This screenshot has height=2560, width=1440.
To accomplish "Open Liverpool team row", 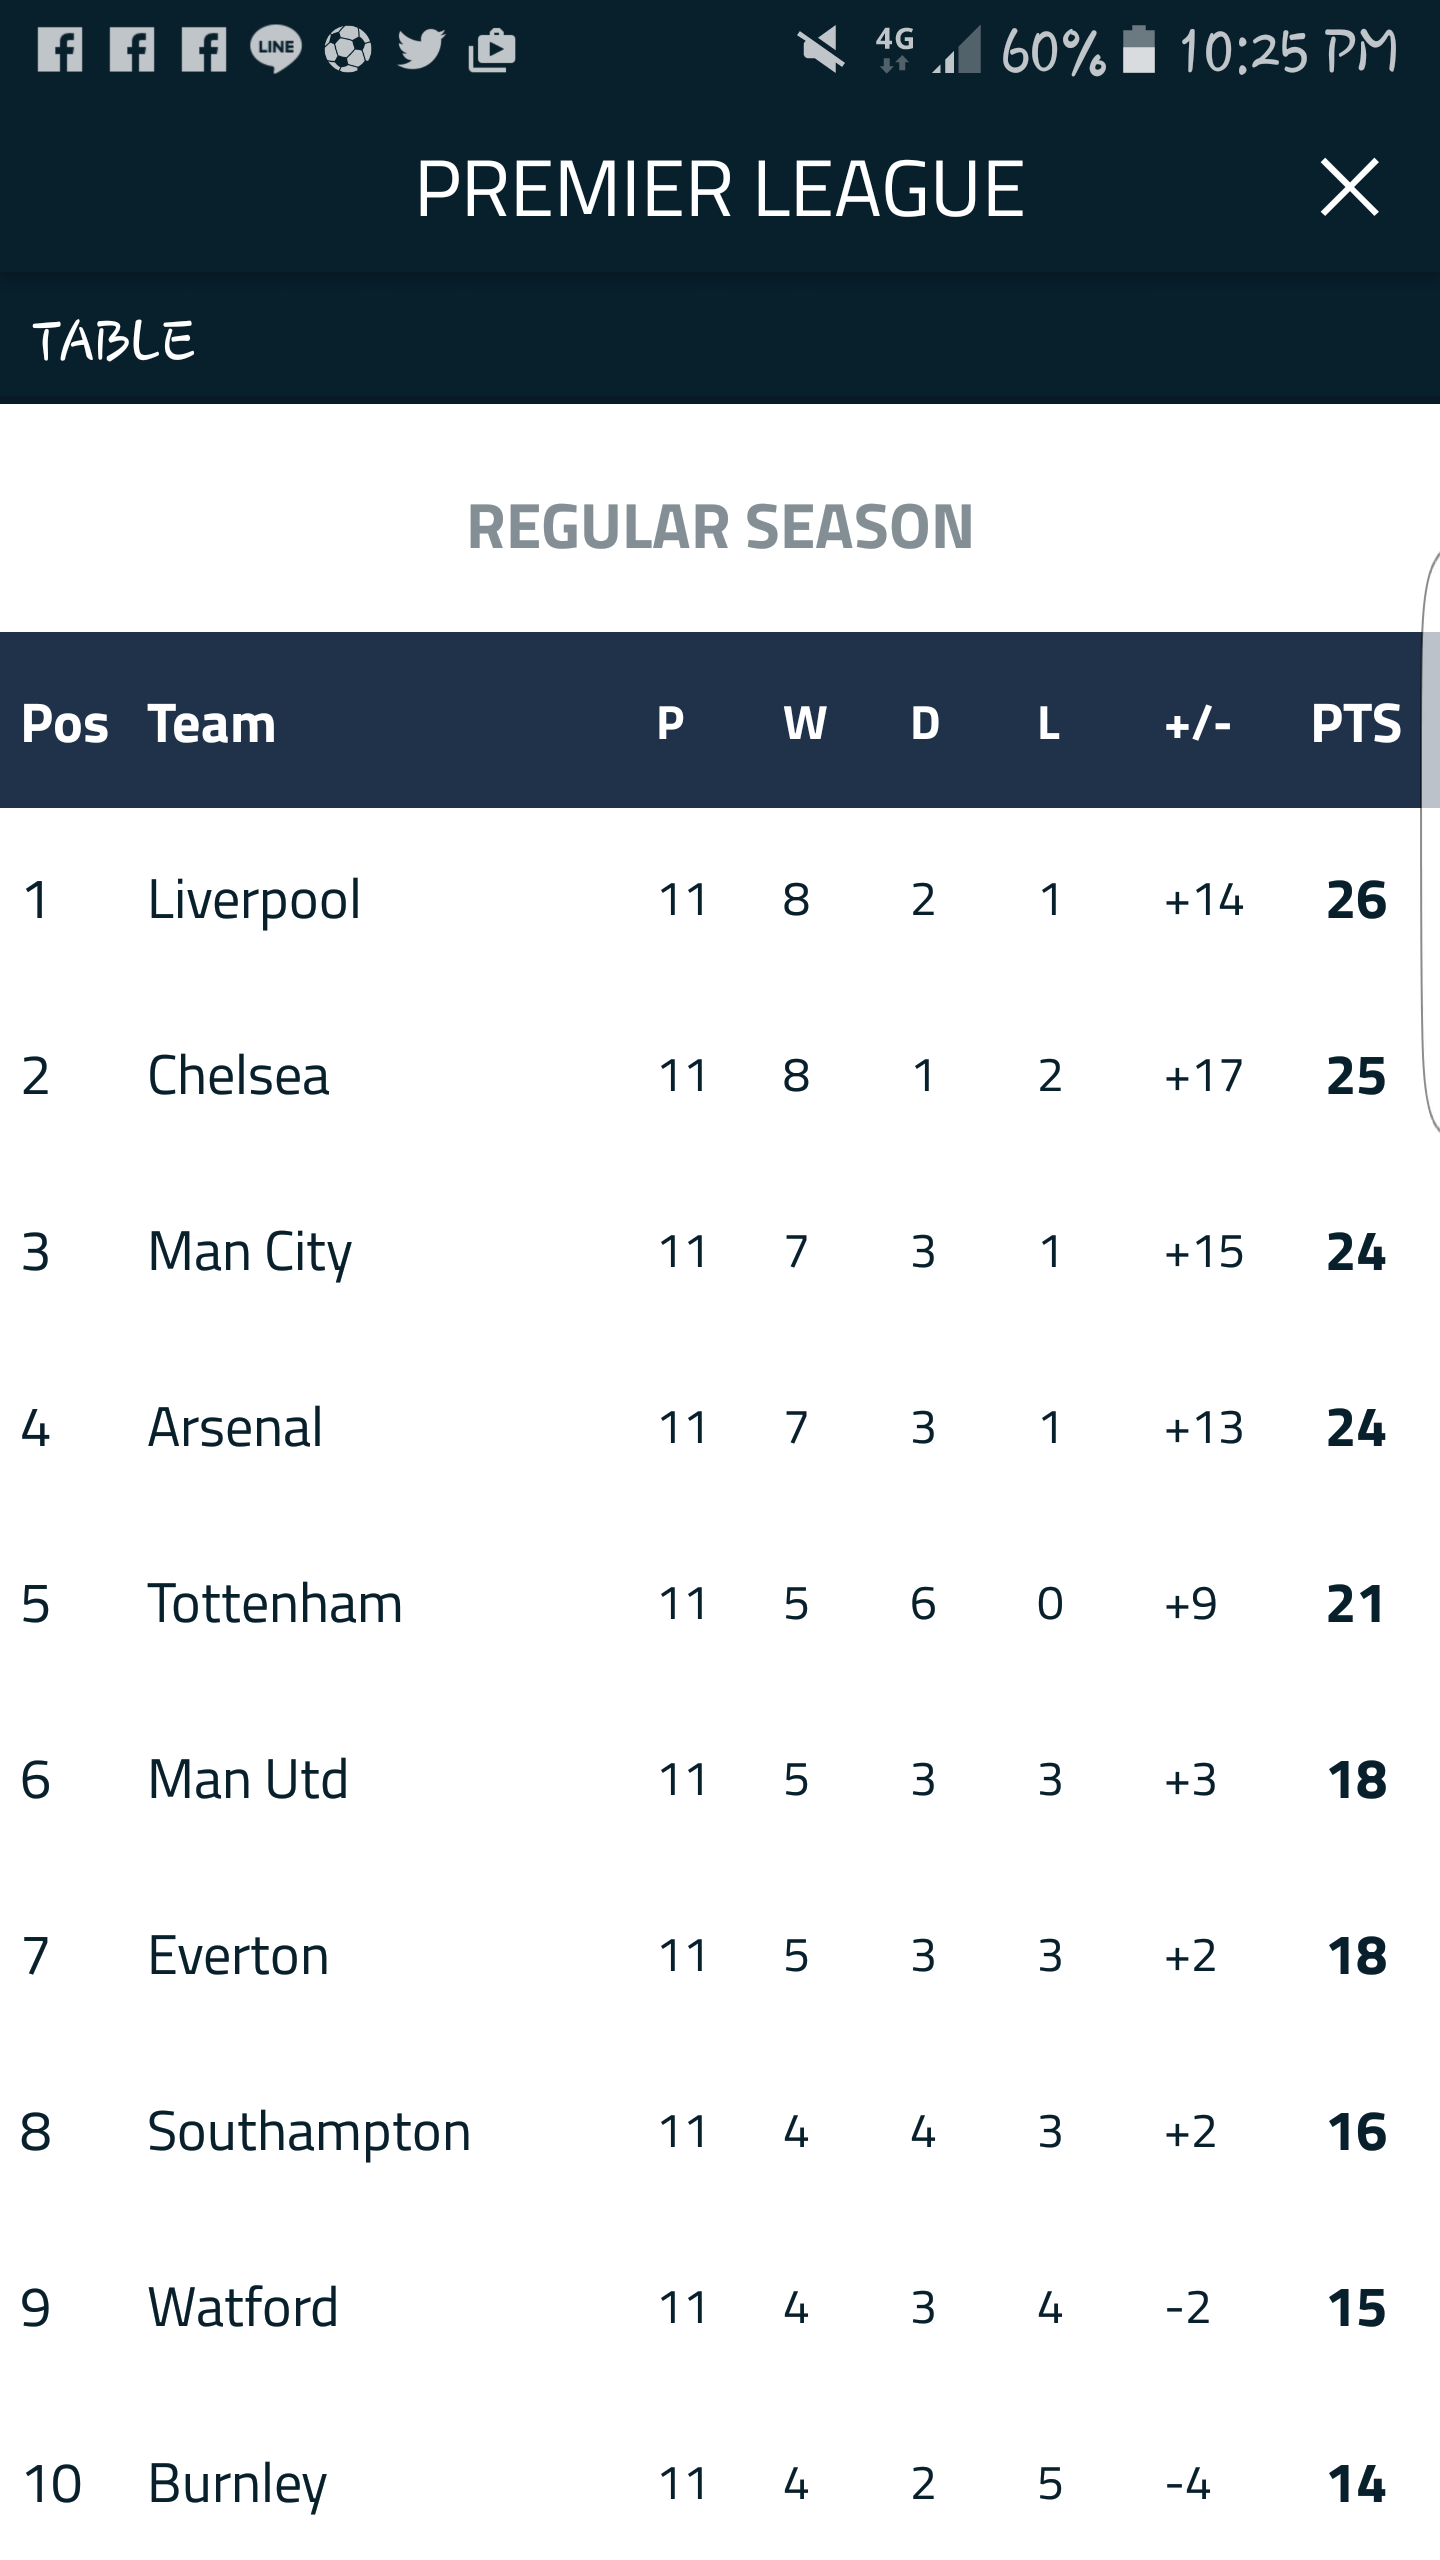I will coord(254,899).
